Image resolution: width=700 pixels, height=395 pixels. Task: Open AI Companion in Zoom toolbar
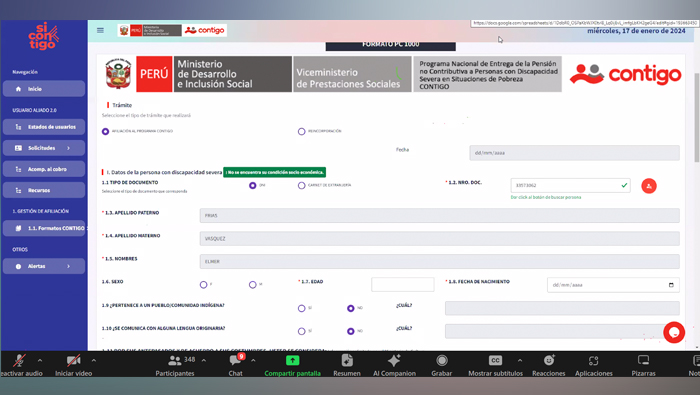click(394, 360)
